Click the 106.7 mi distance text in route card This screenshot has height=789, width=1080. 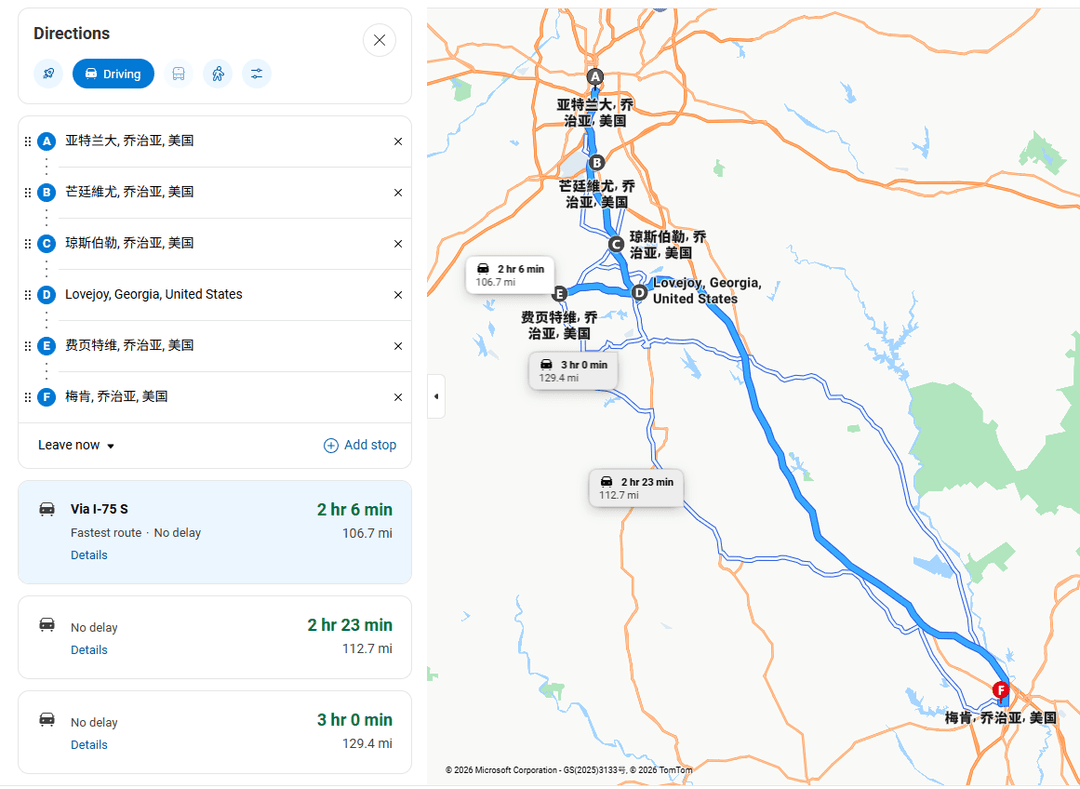(x=367, y=534)
